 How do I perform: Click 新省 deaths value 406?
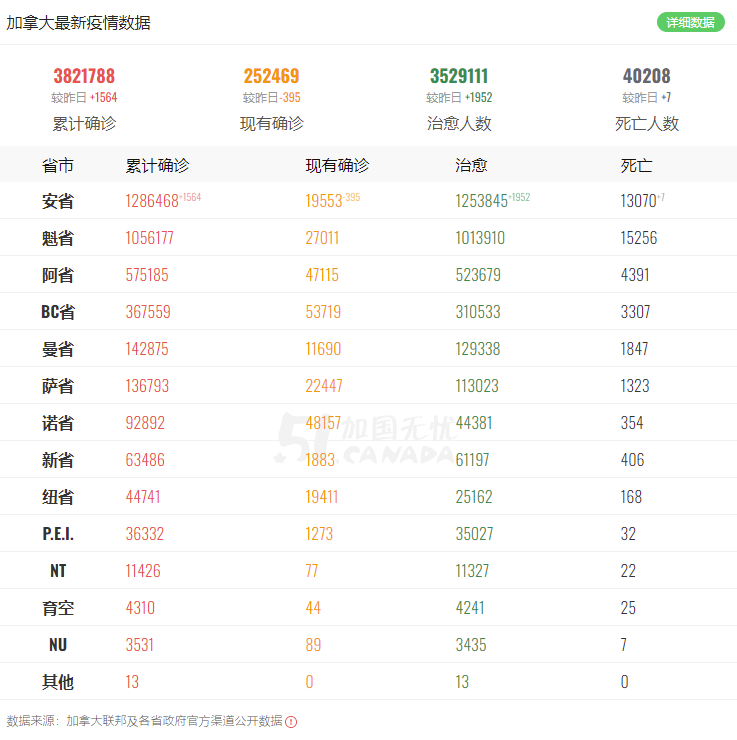tap(632, 460)
